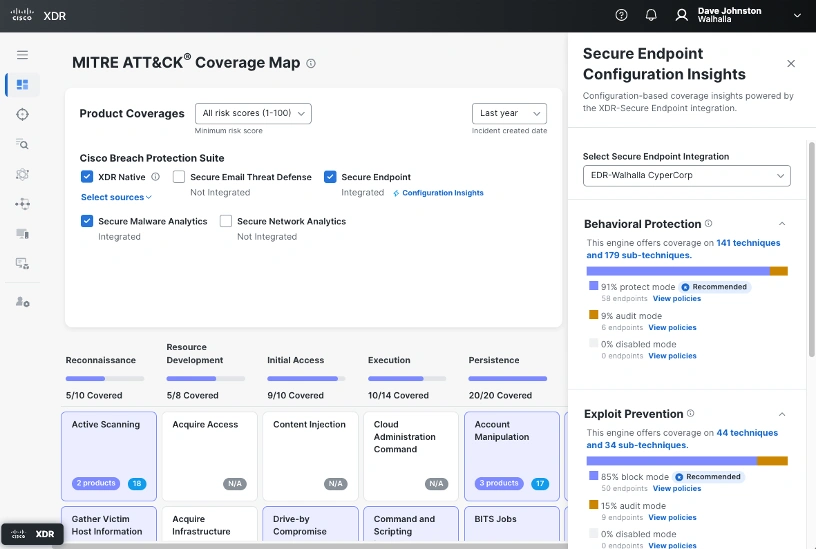
Task: Open View policies for 91% protect mode
Action: pos(677,298)
